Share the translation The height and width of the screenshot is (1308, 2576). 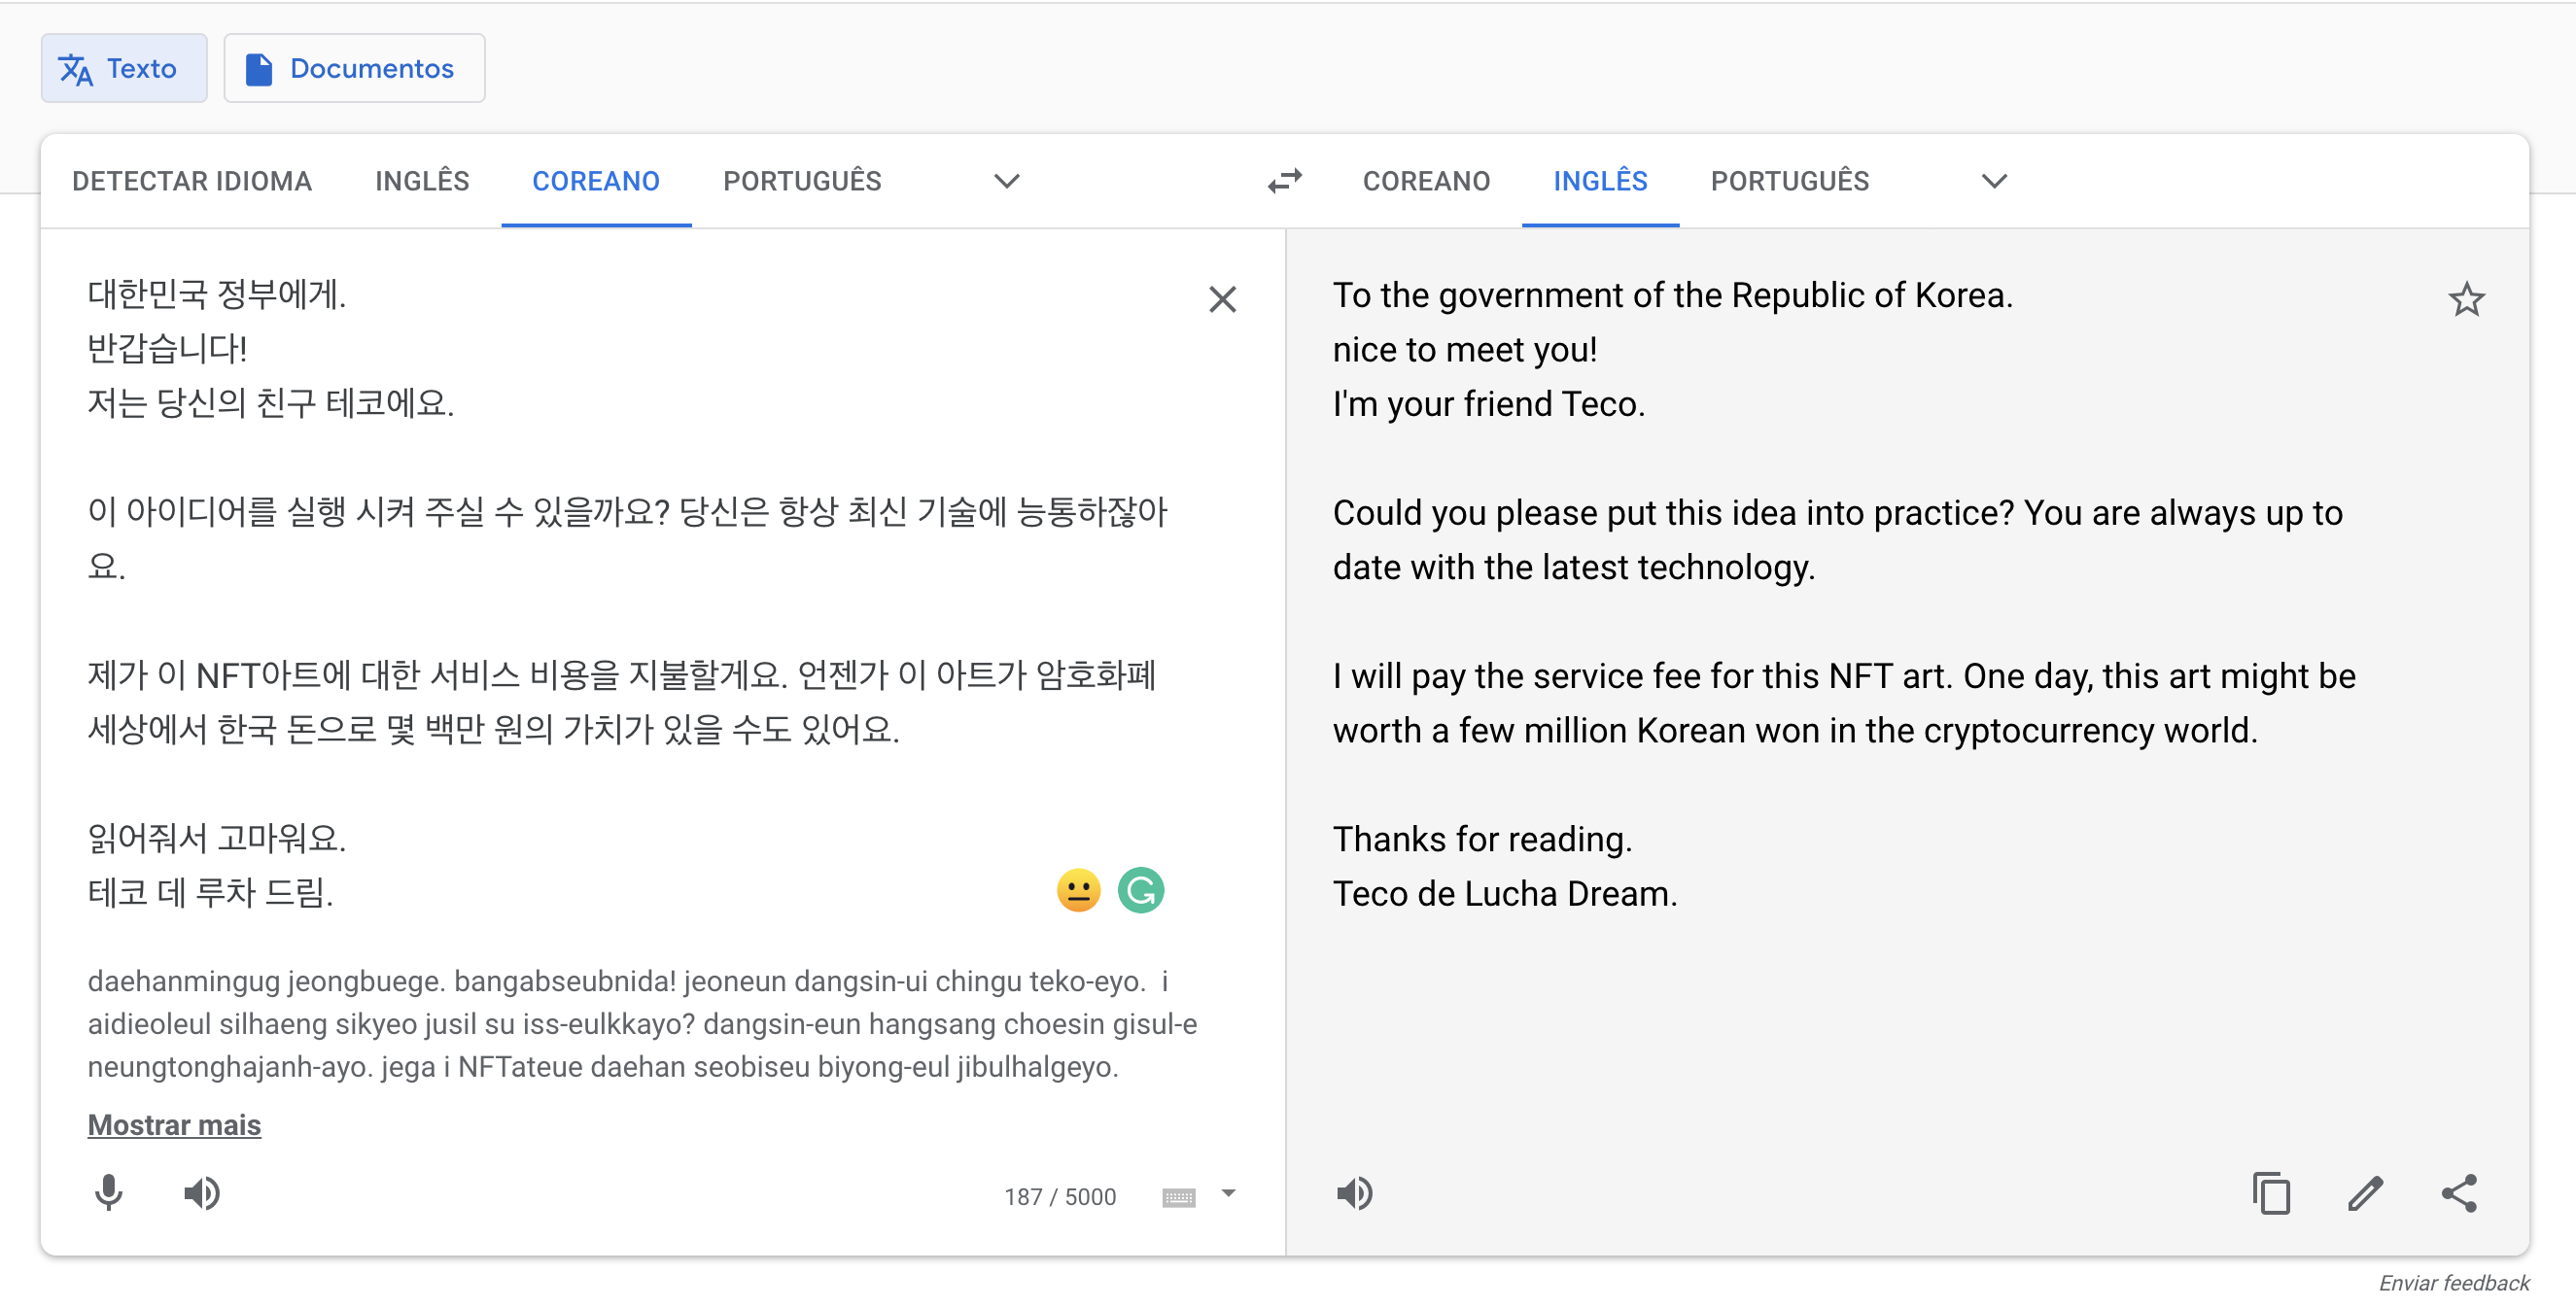2459,1193
